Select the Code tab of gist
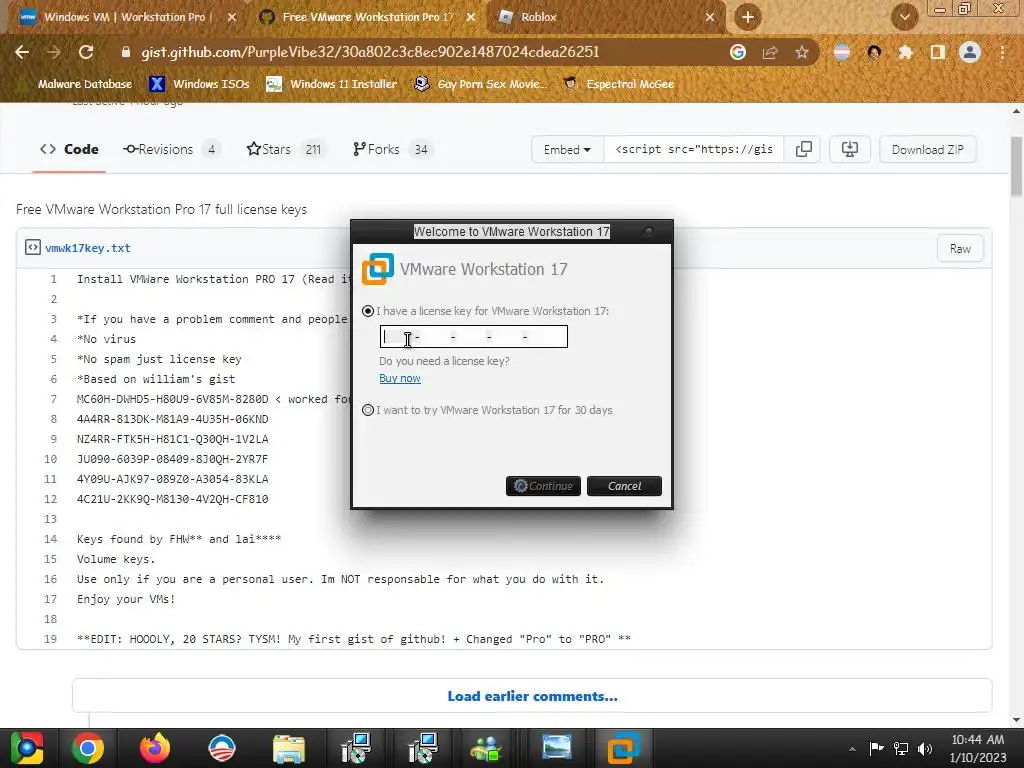 (x=69, y=150)
